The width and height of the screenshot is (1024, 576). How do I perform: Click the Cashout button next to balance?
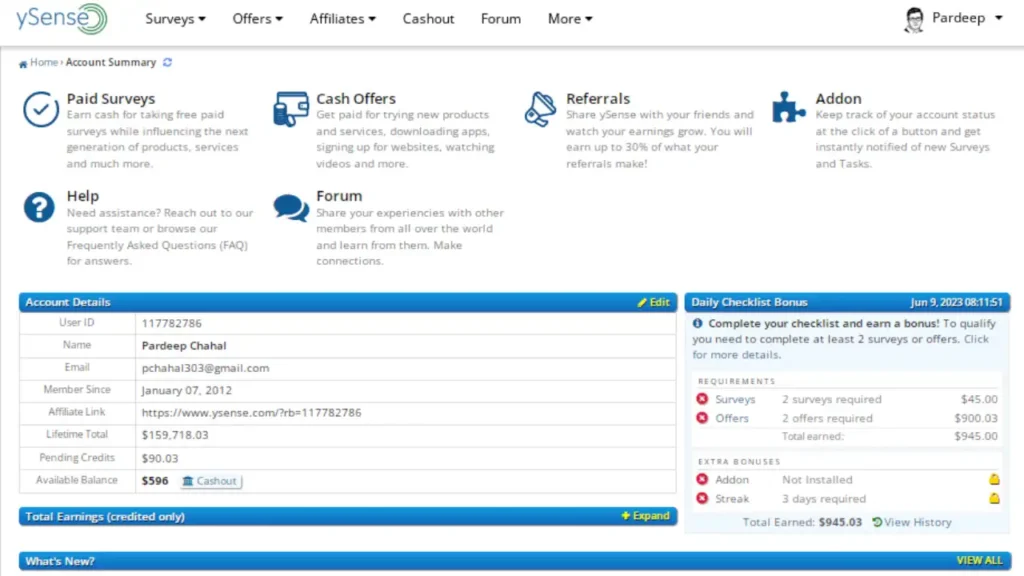(210, 481)
